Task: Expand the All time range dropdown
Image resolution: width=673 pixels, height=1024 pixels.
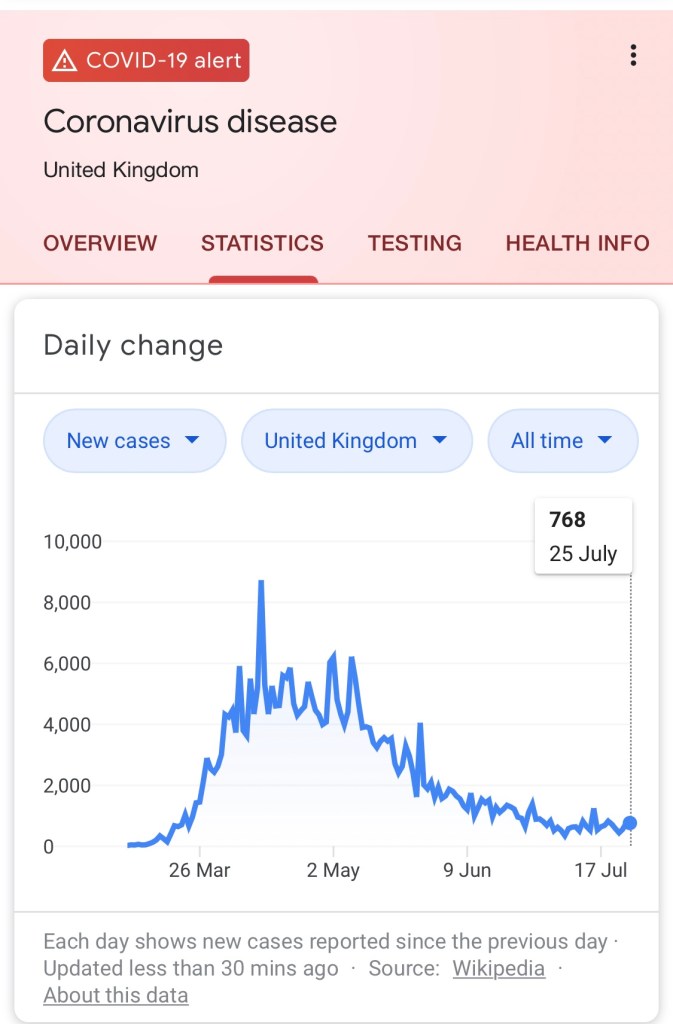Action: tap(562, 440)
